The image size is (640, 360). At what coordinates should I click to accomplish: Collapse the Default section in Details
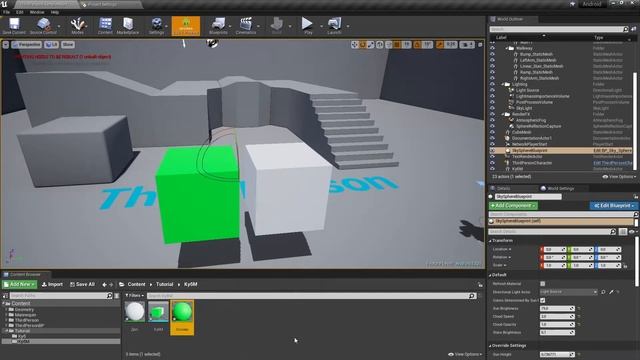[x=491, y=275]
